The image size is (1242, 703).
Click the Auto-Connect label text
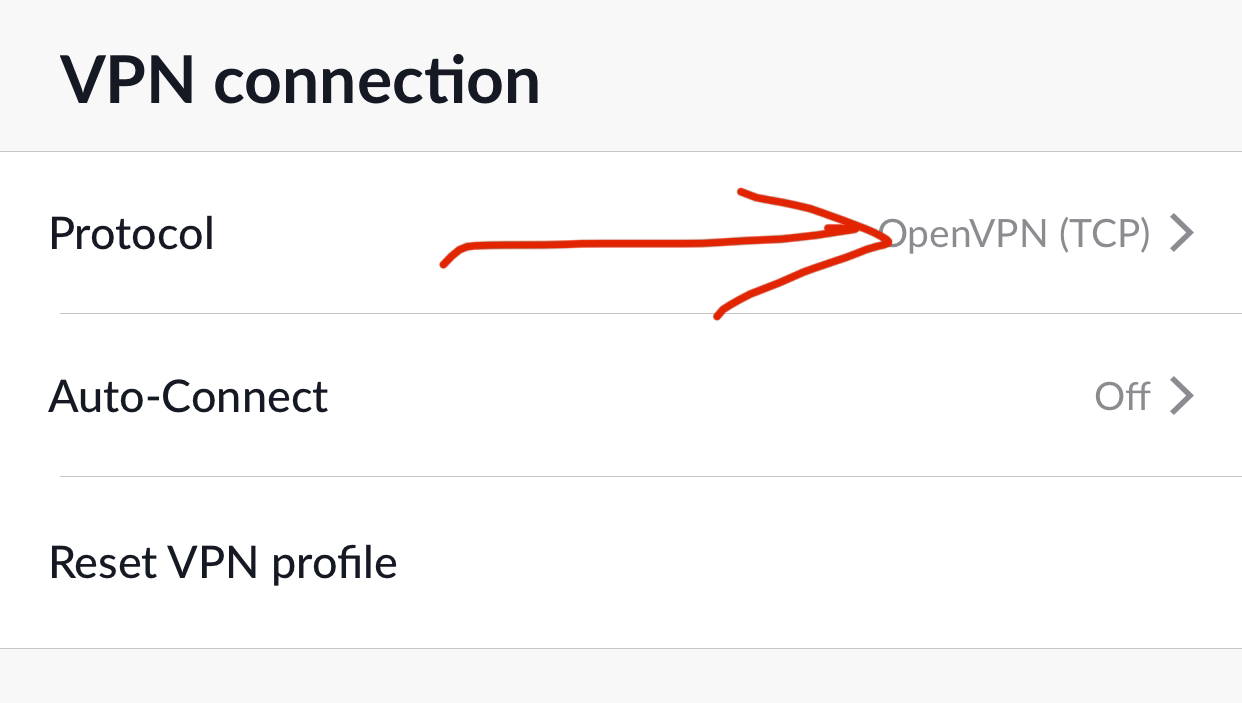(188, 397)
